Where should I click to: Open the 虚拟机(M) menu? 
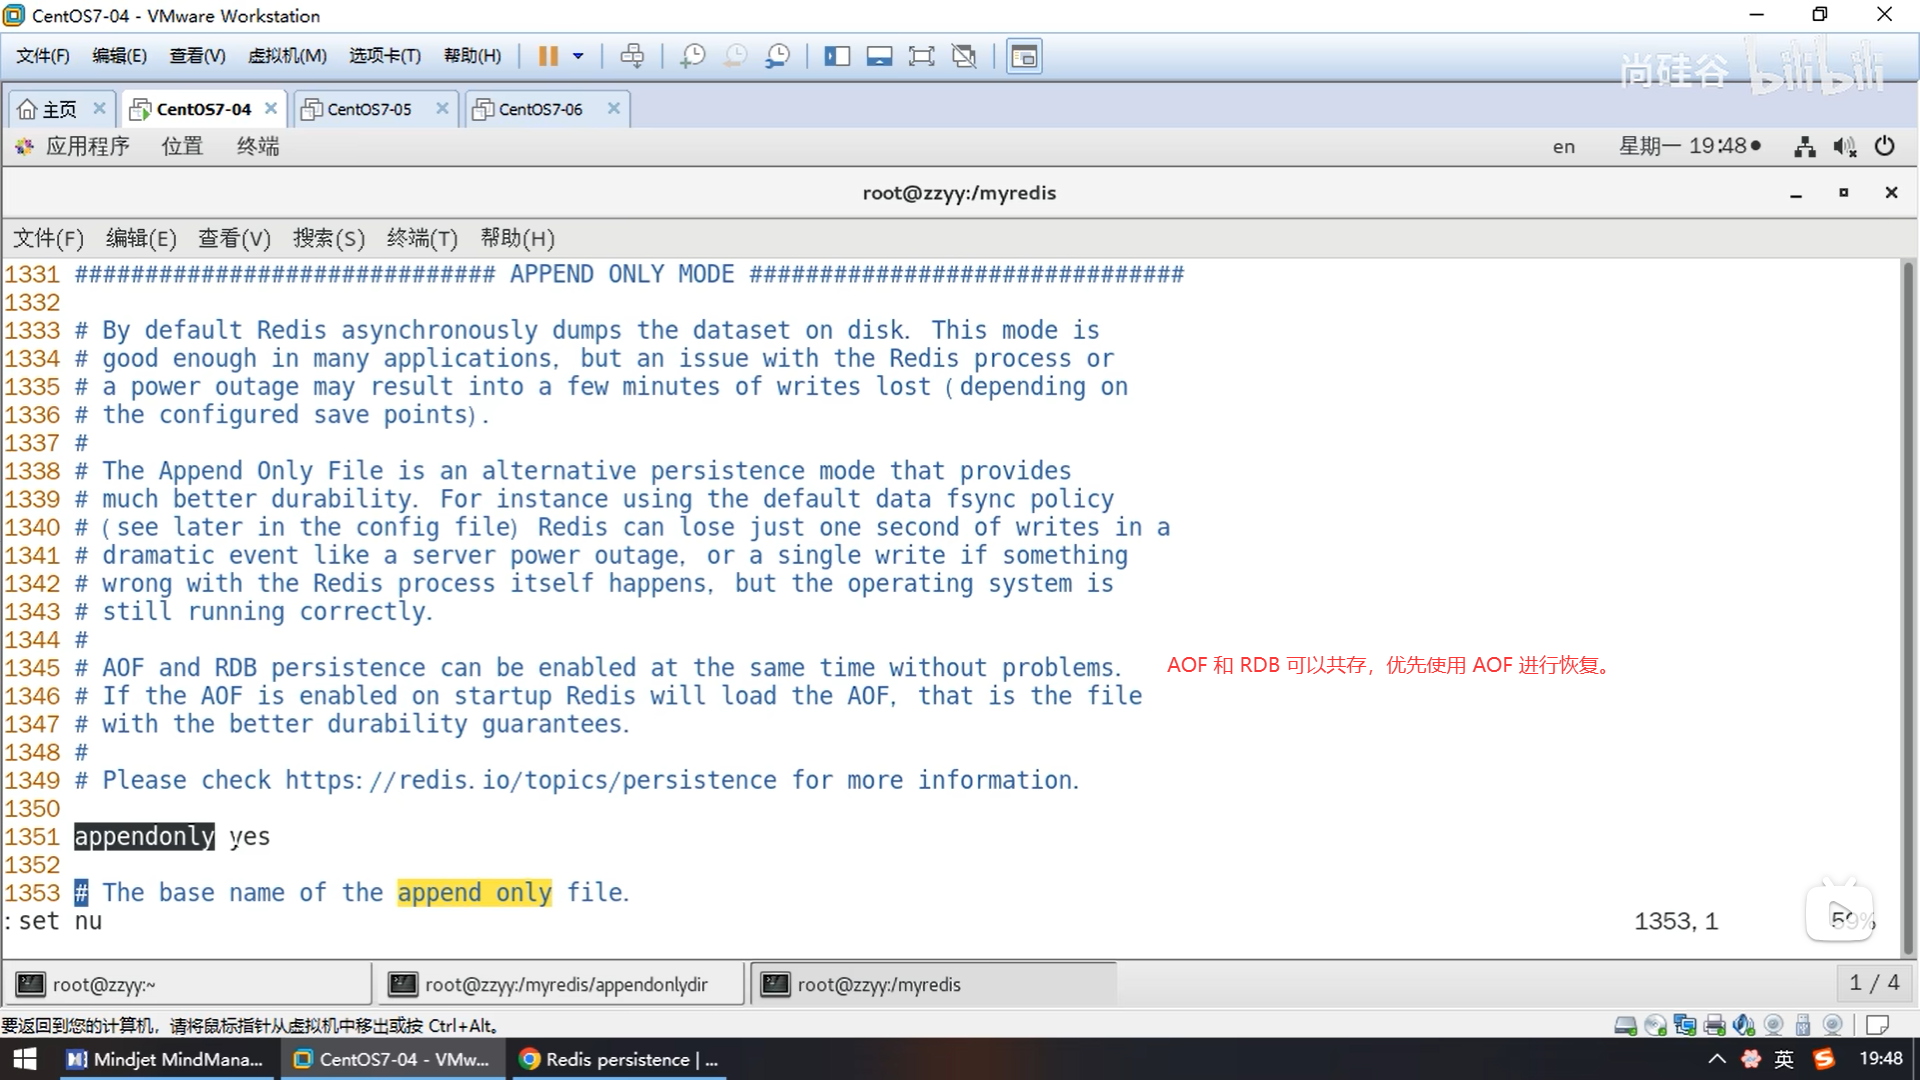click(x=287, y=56)
